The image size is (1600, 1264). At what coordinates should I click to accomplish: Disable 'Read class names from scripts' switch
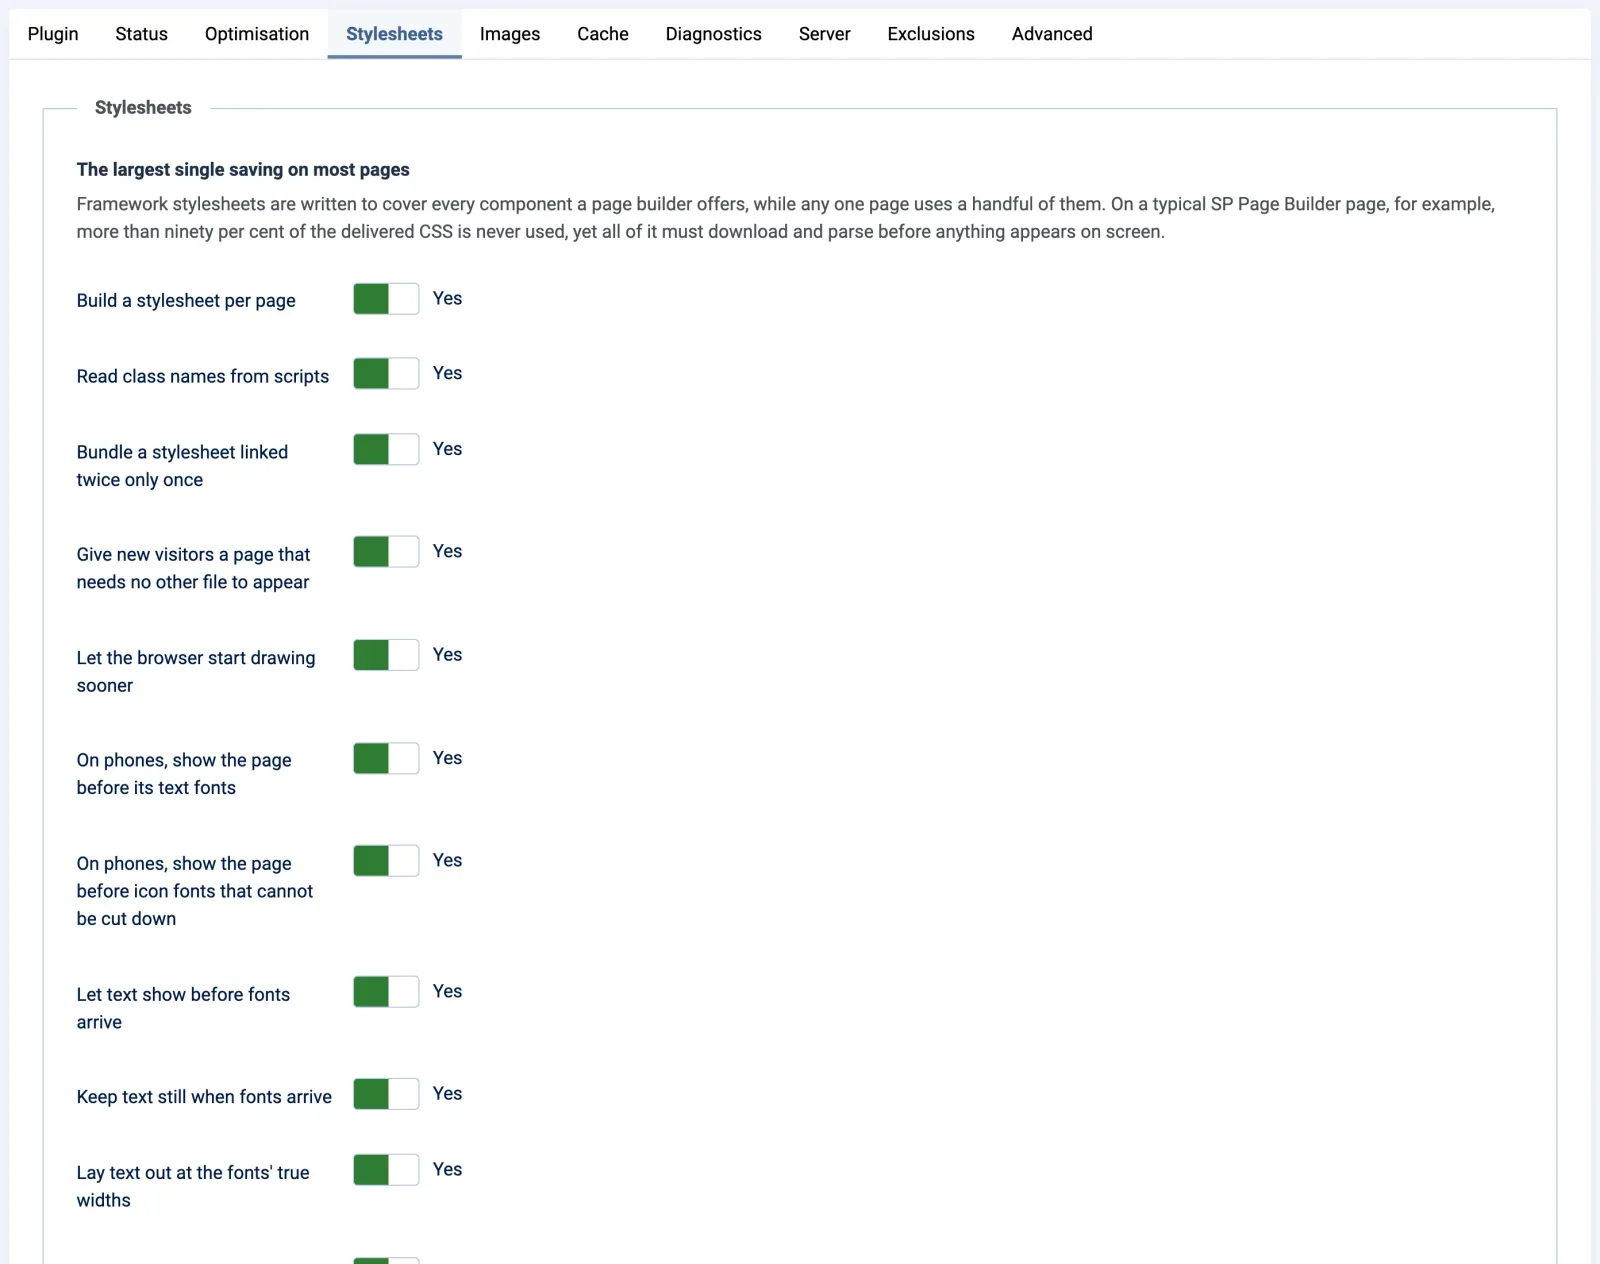click(x=386, y=374)
